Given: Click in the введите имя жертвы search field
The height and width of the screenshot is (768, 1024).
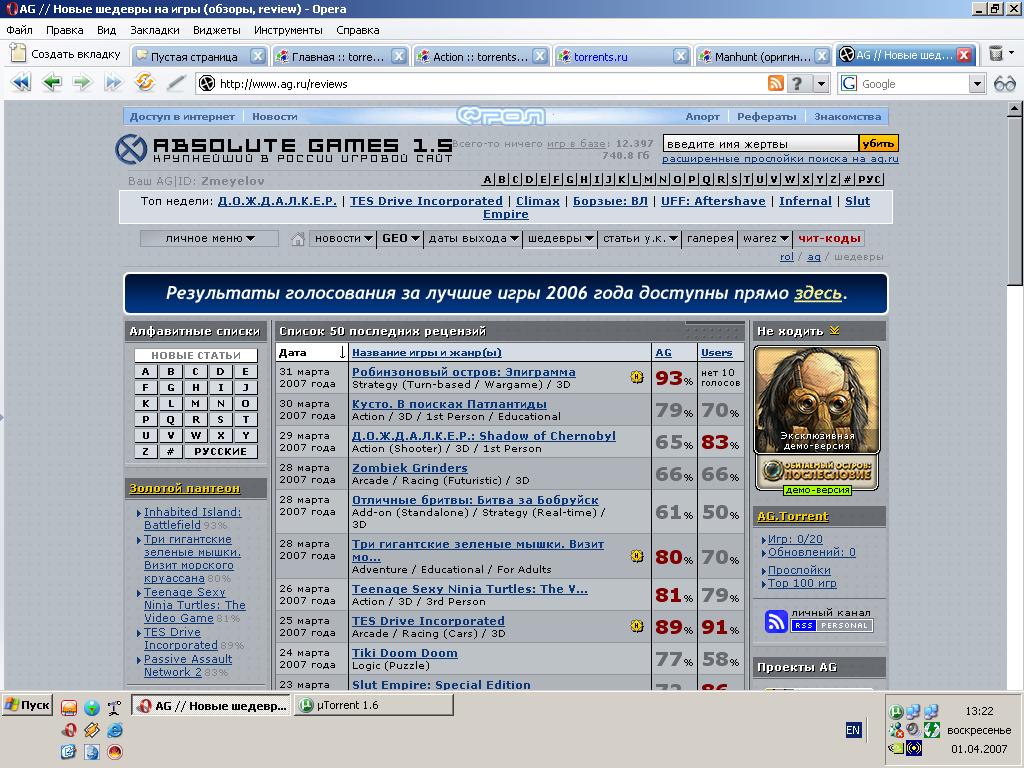Looking at the screenshot, I should point(760,144).
